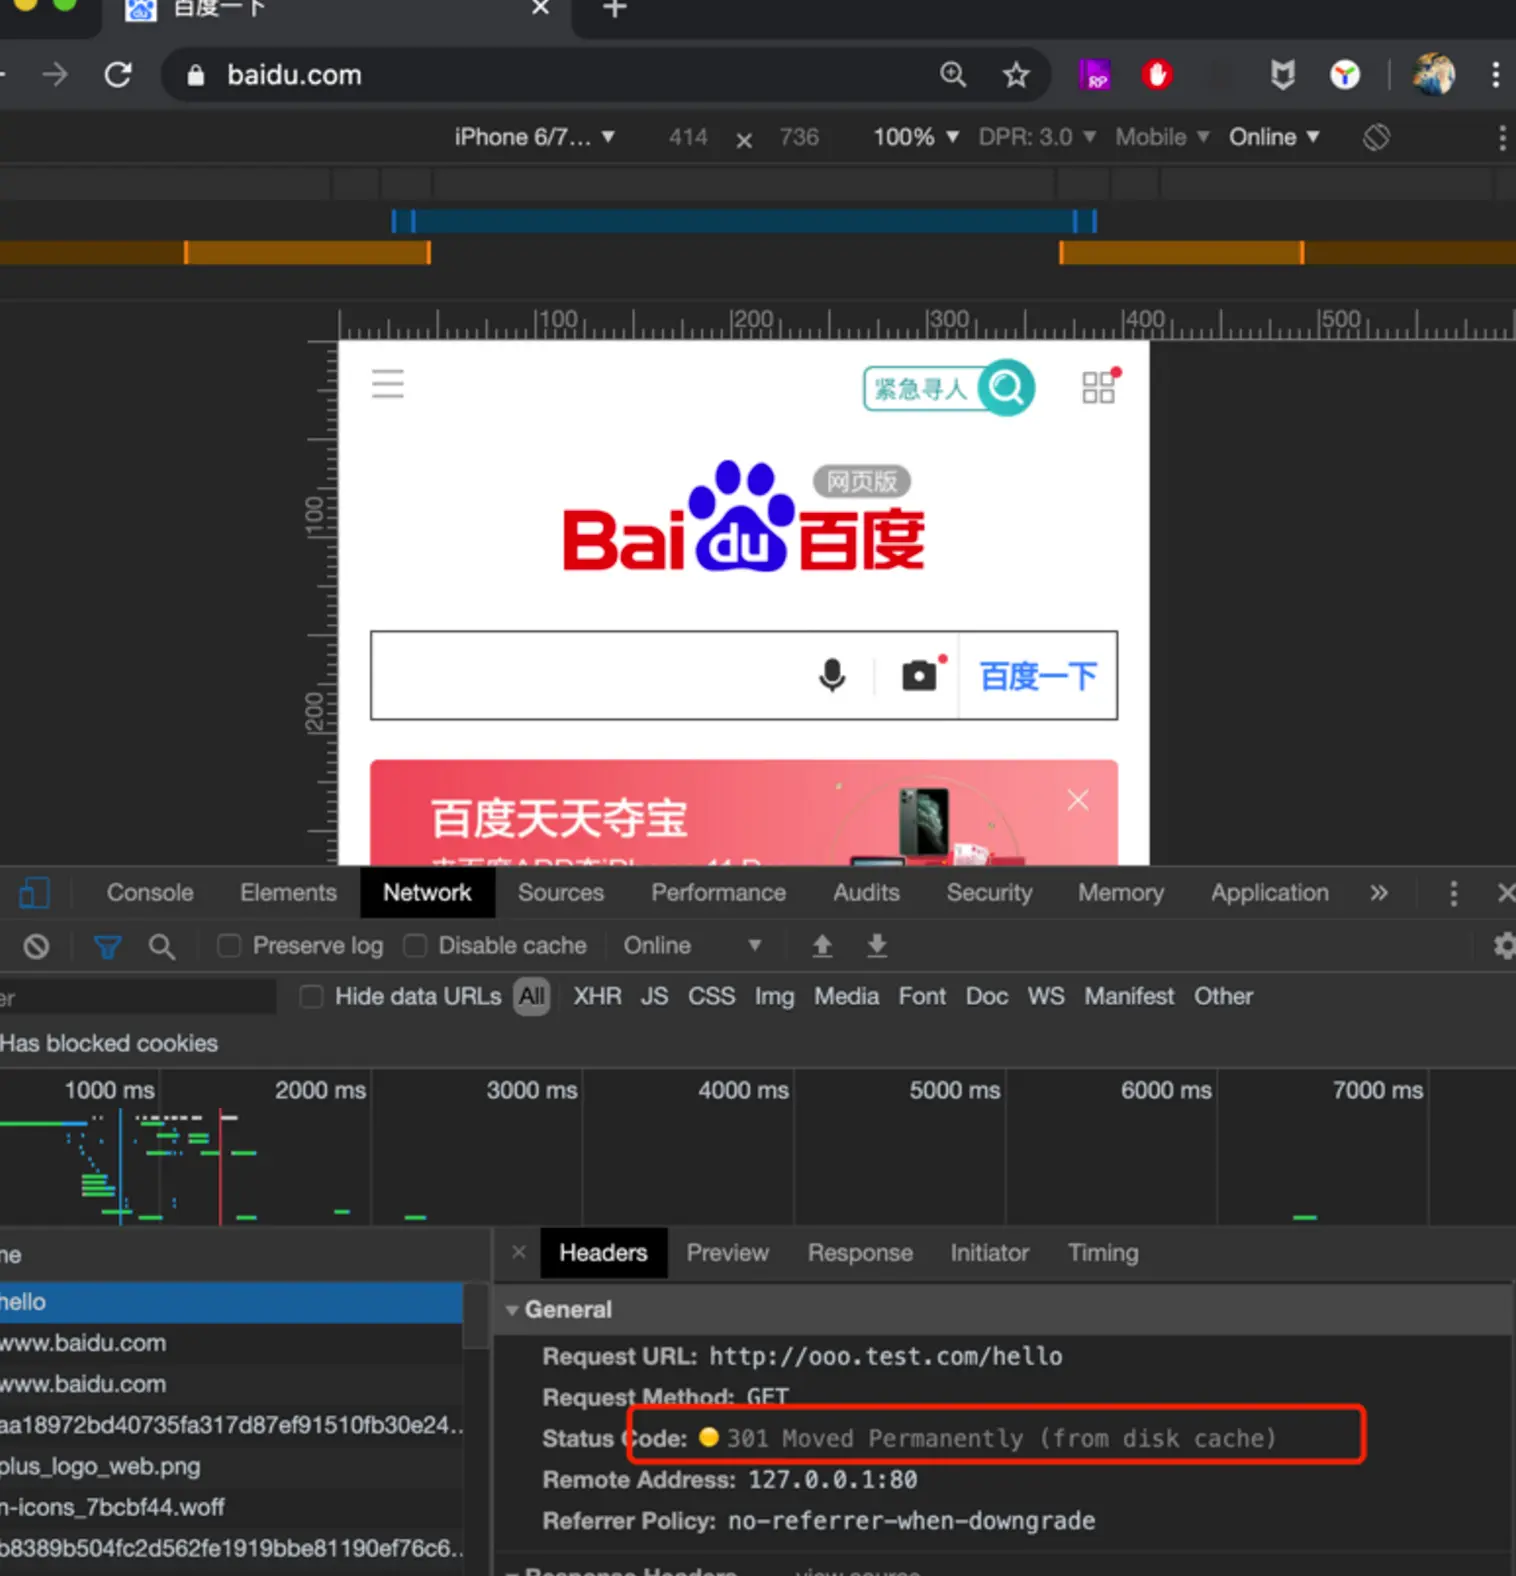Show more DevTools tabs chevron
Image resolution: width=1516 pixels, height=1576 pixels.
click(x=1379, y=893)
